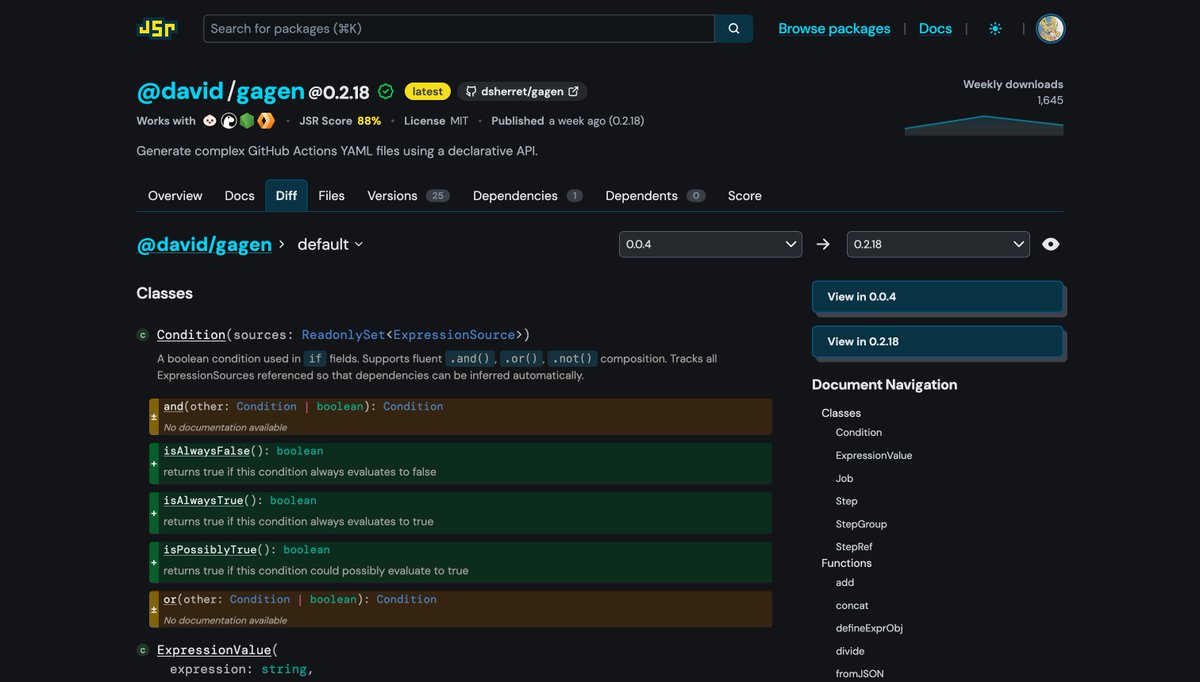This screenshot has height=682, width=1200.
Task: Select the Diff tab
Action: (286, 196)
